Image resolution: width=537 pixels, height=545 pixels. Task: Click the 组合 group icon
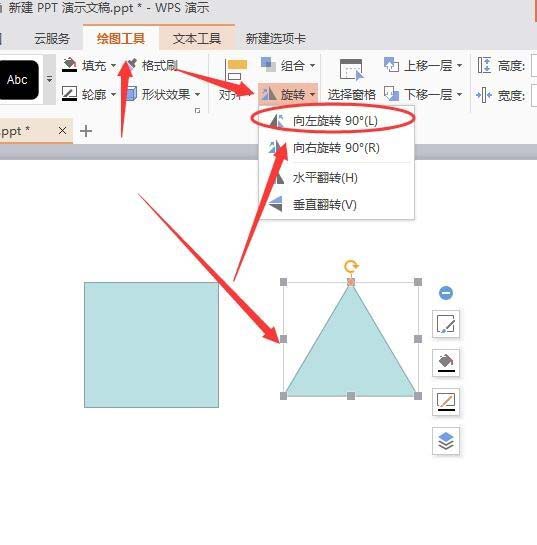(268, 65)
